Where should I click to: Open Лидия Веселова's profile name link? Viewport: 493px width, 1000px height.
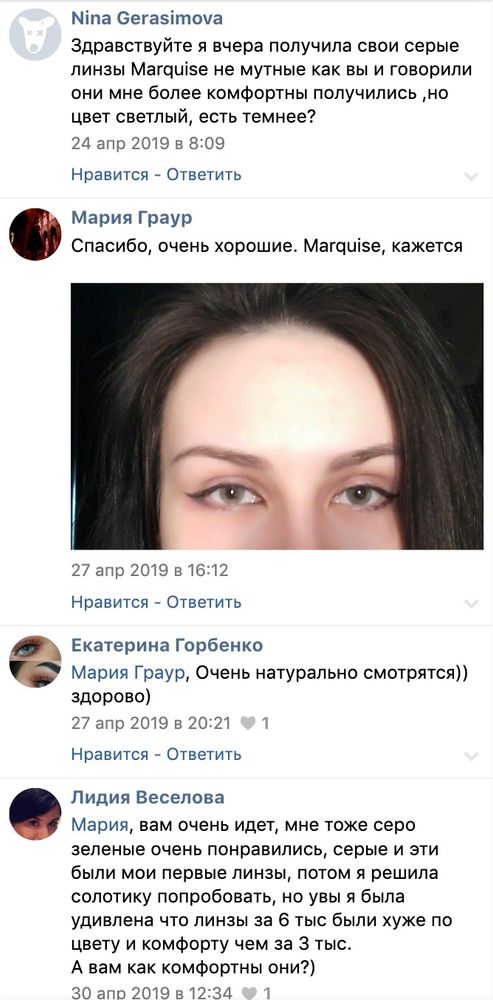(147, 798)
